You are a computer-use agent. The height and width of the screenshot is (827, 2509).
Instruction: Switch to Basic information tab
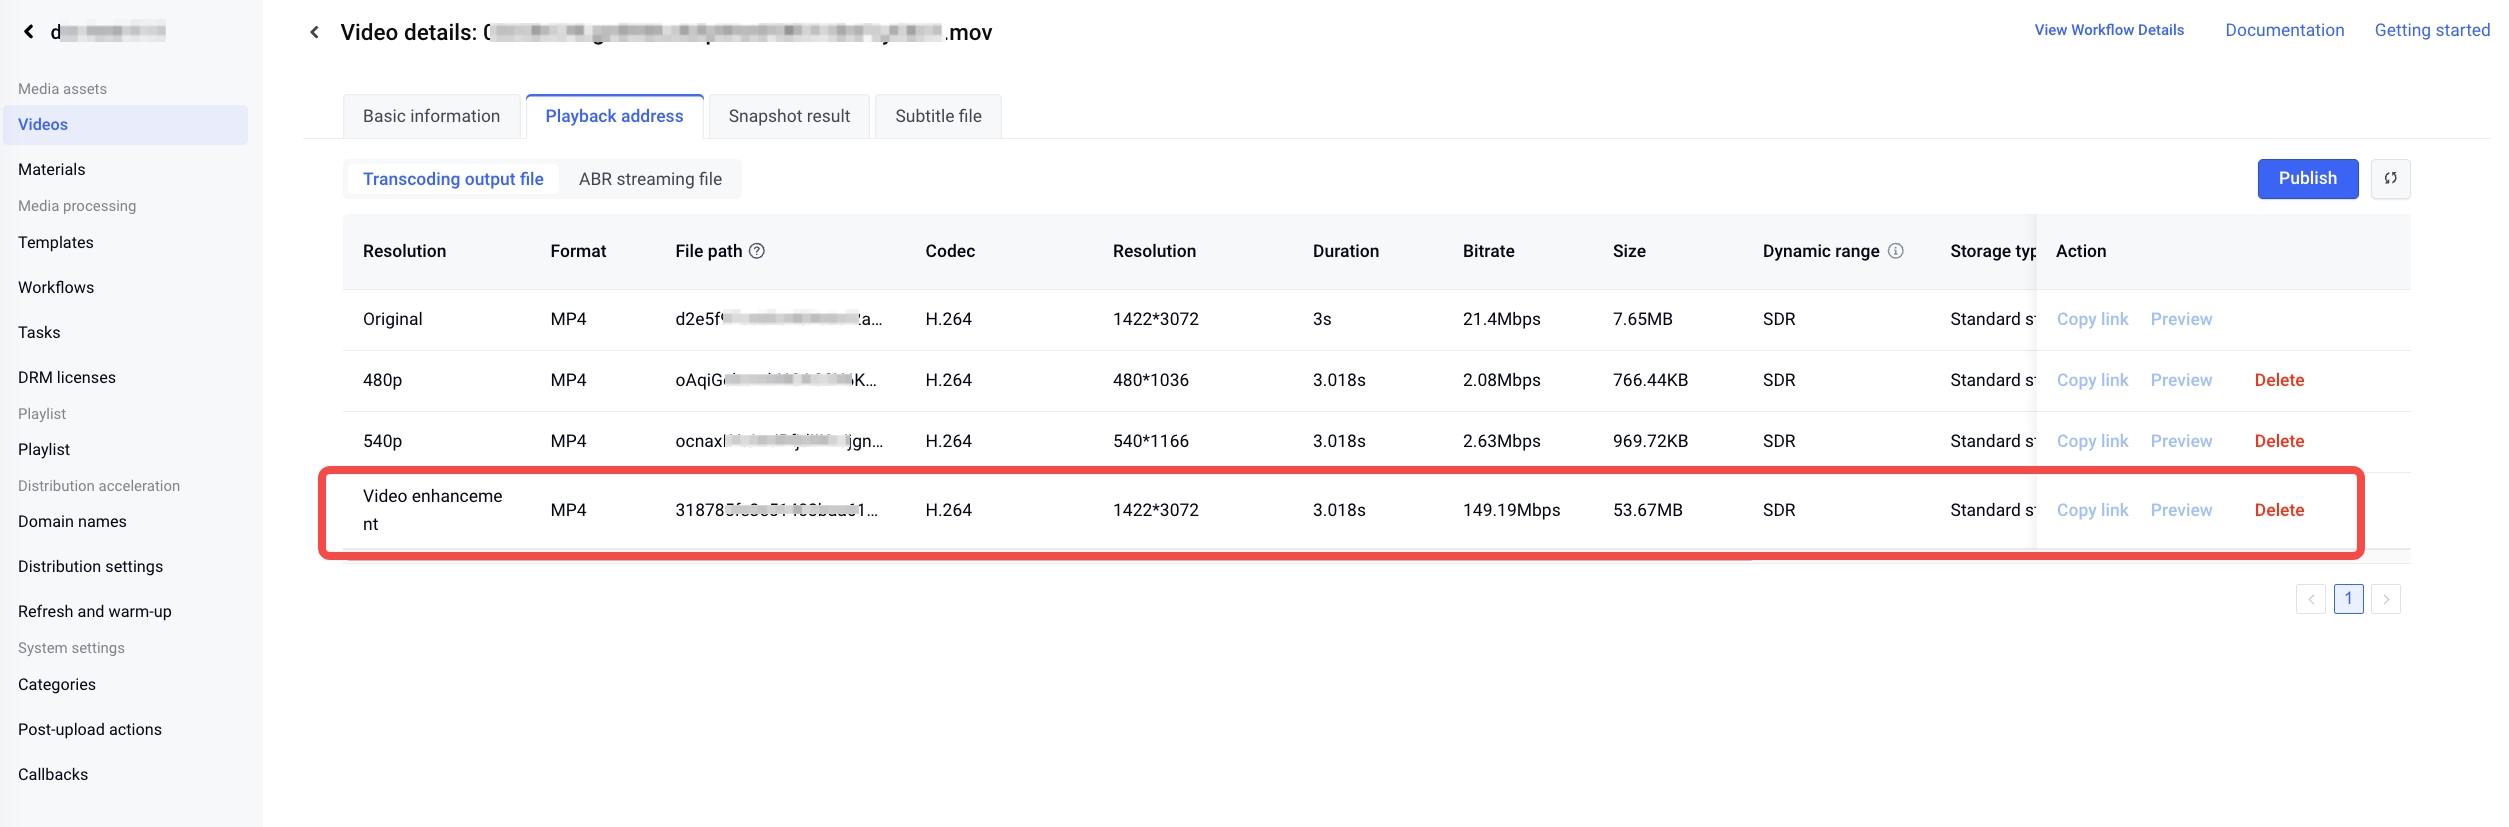click(x=431, y=116)
